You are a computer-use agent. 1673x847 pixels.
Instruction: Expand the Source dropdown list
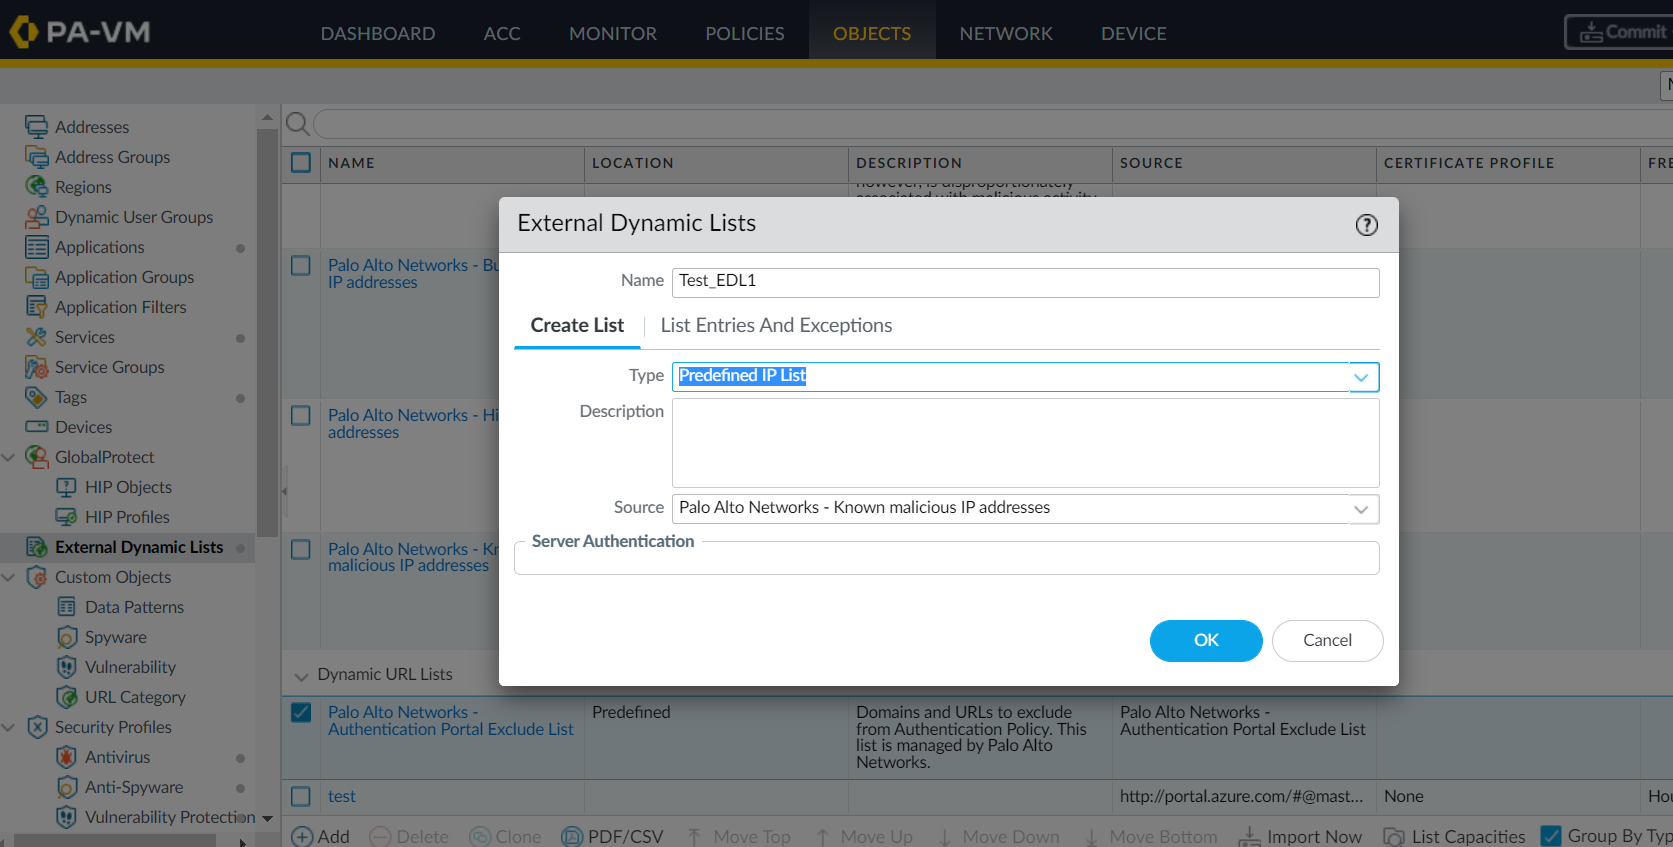1361,509
